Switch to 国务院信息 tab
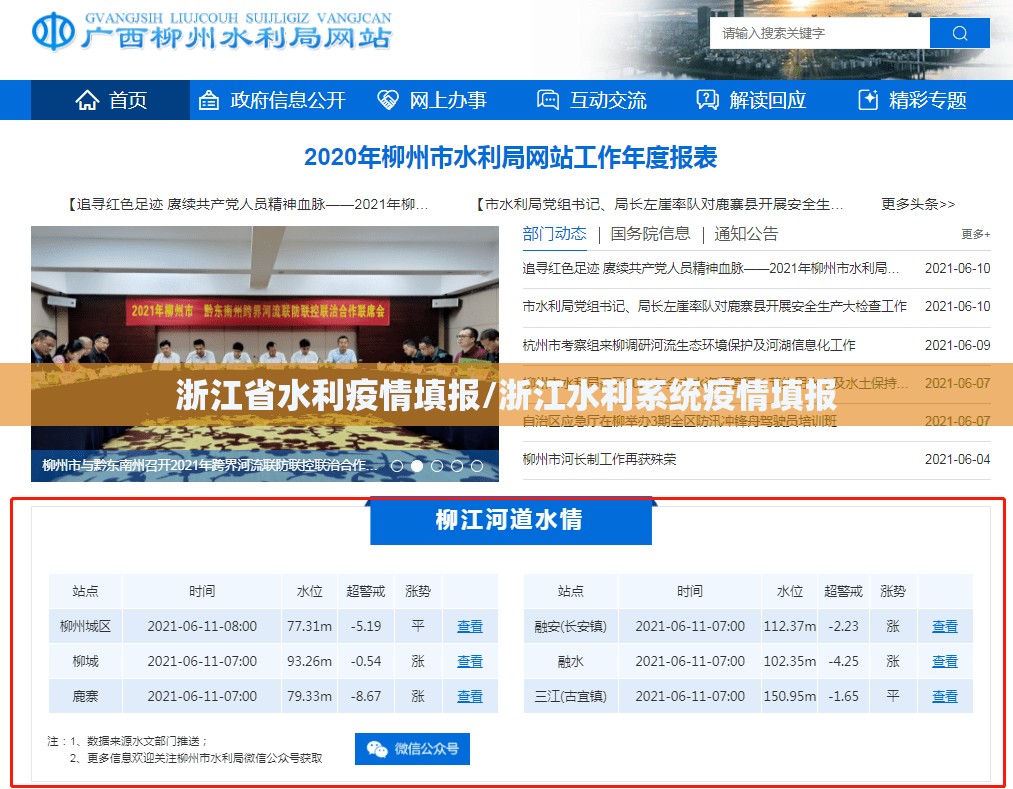1013x789 pixels. pyautogui.click(x=650, y=234)
